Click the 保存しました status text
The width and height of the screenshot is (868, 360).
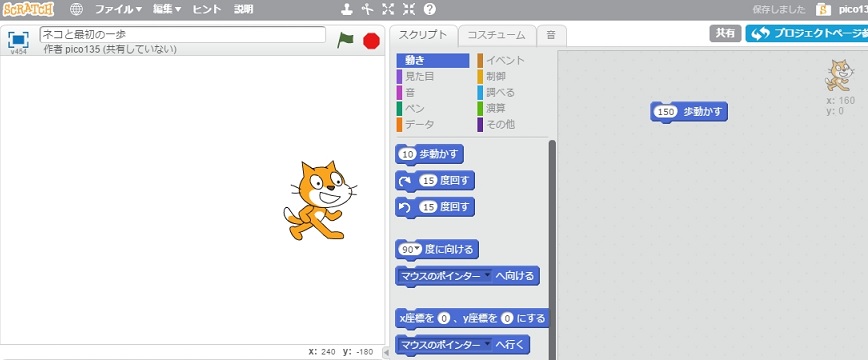(780, 9)
